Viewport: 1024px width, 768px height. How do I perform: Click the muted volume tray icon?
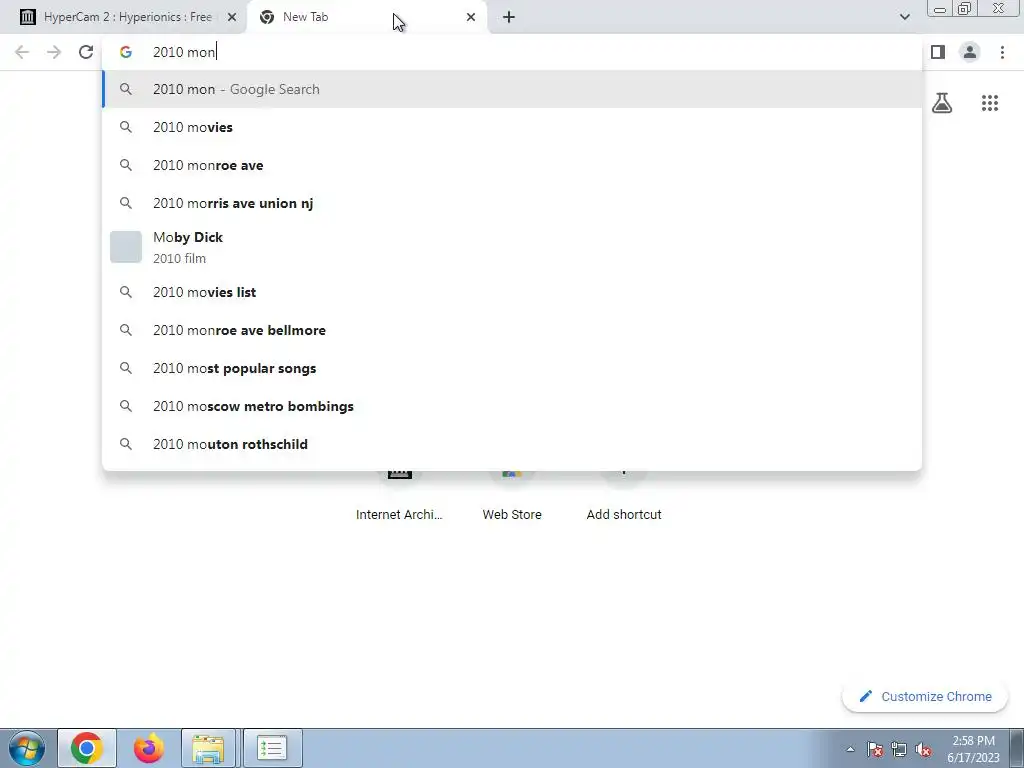923,749
